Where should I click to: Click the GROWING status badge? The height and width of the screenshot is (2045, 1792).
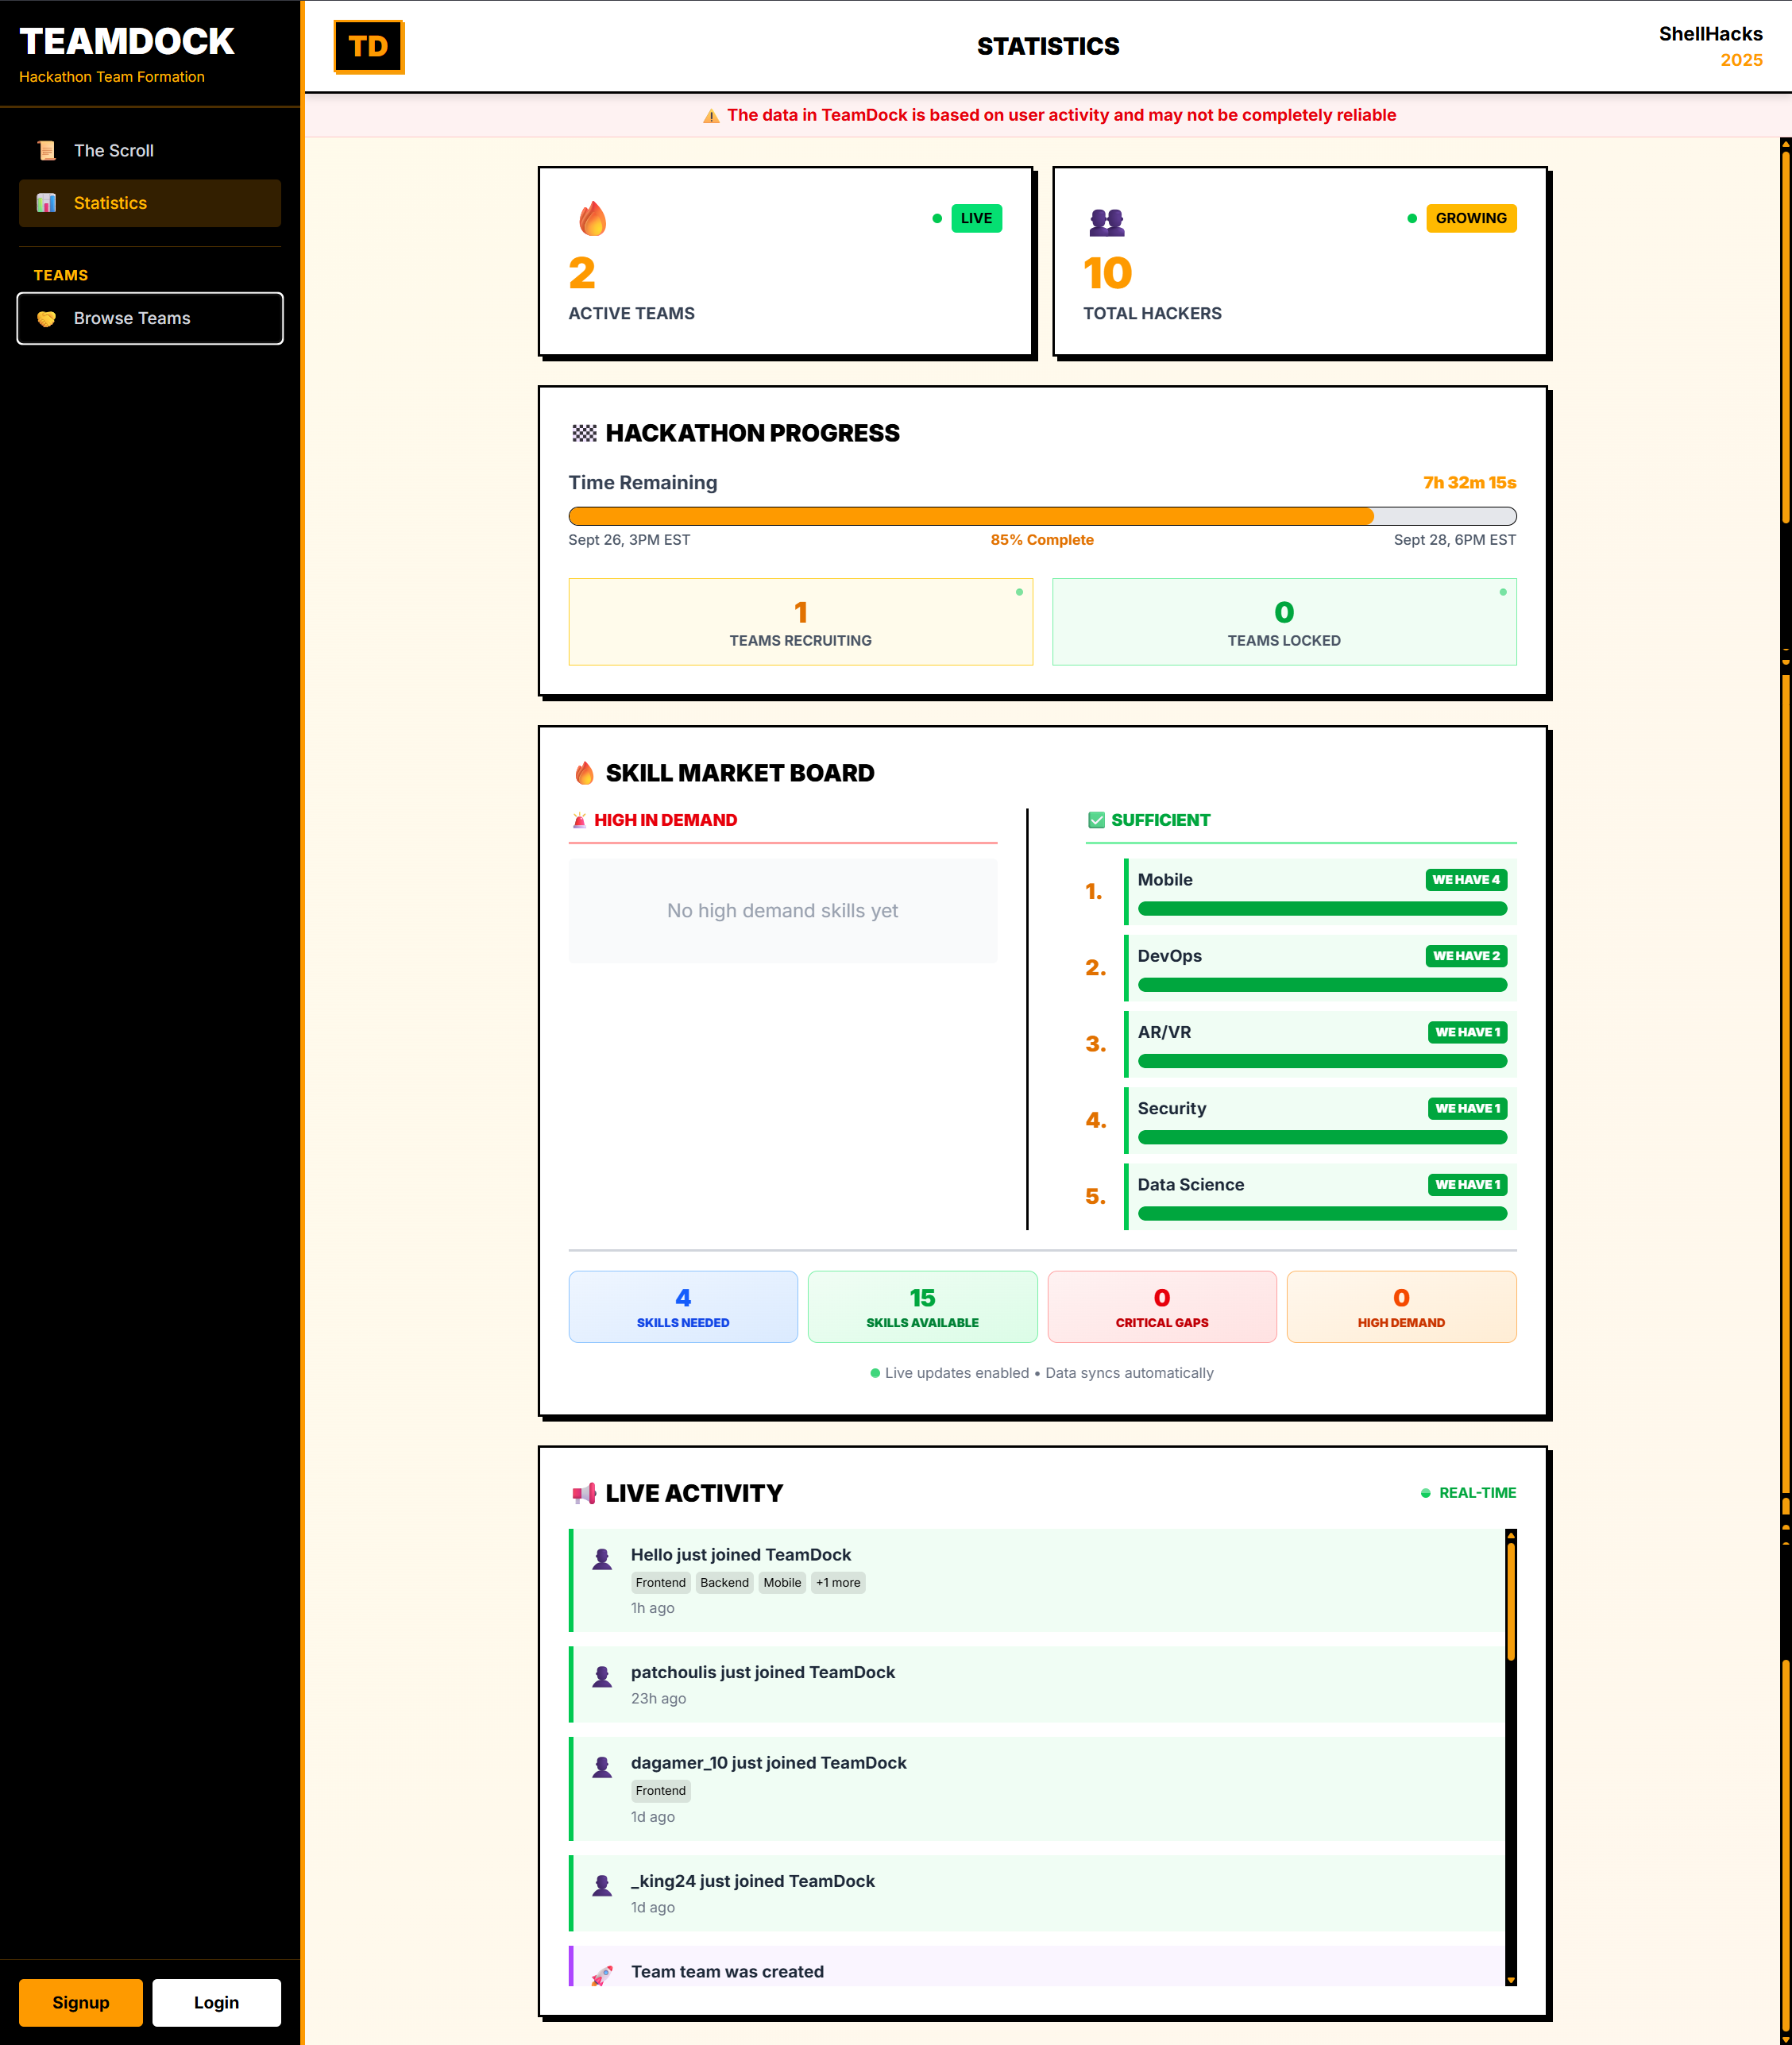(x=1470, y=218)
